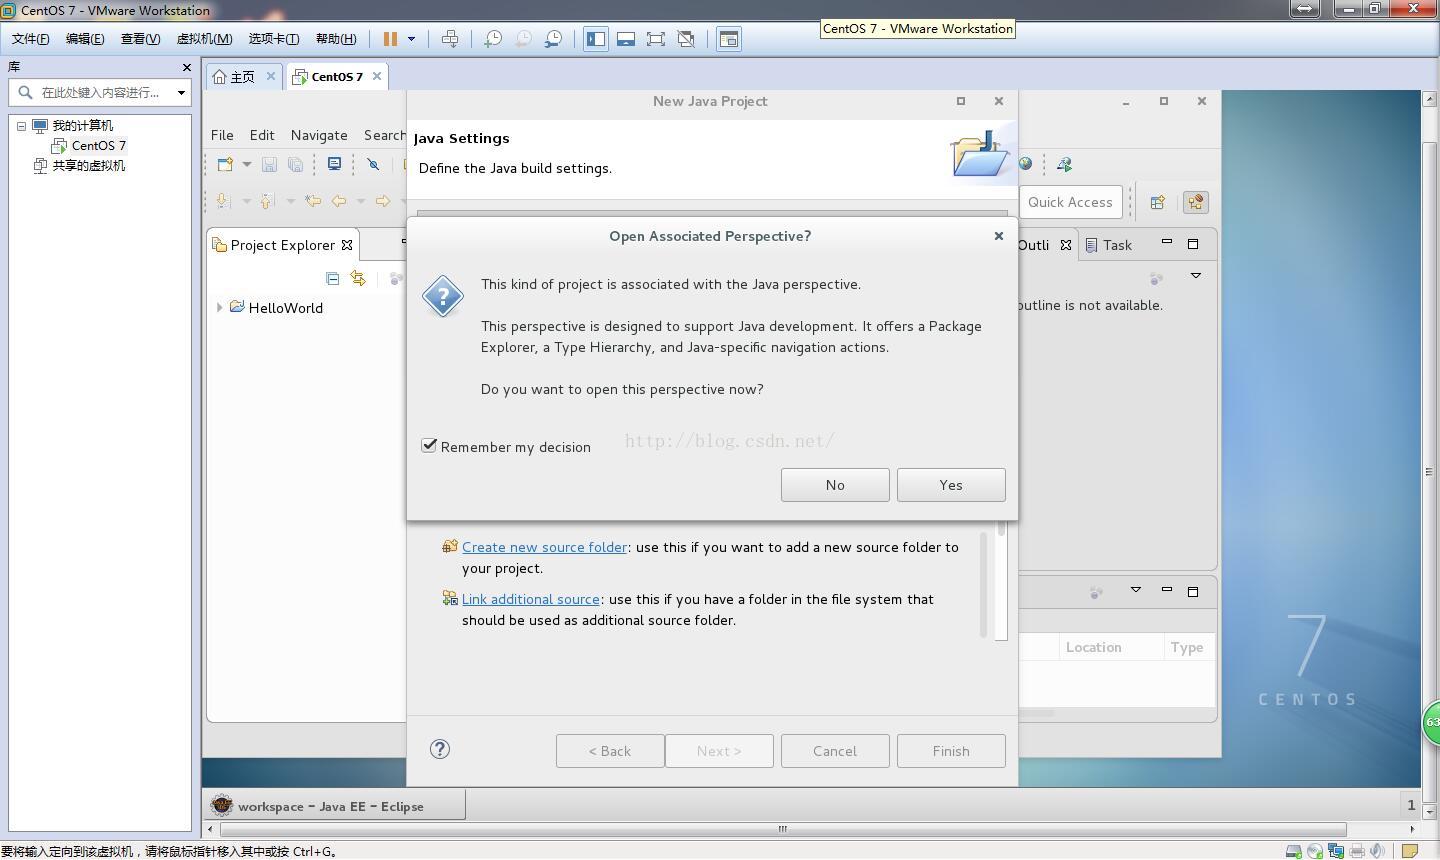The height and width of the screenshot is (860, 1440).
Task: Close the 库 library panel
Action: click(186, 67)
